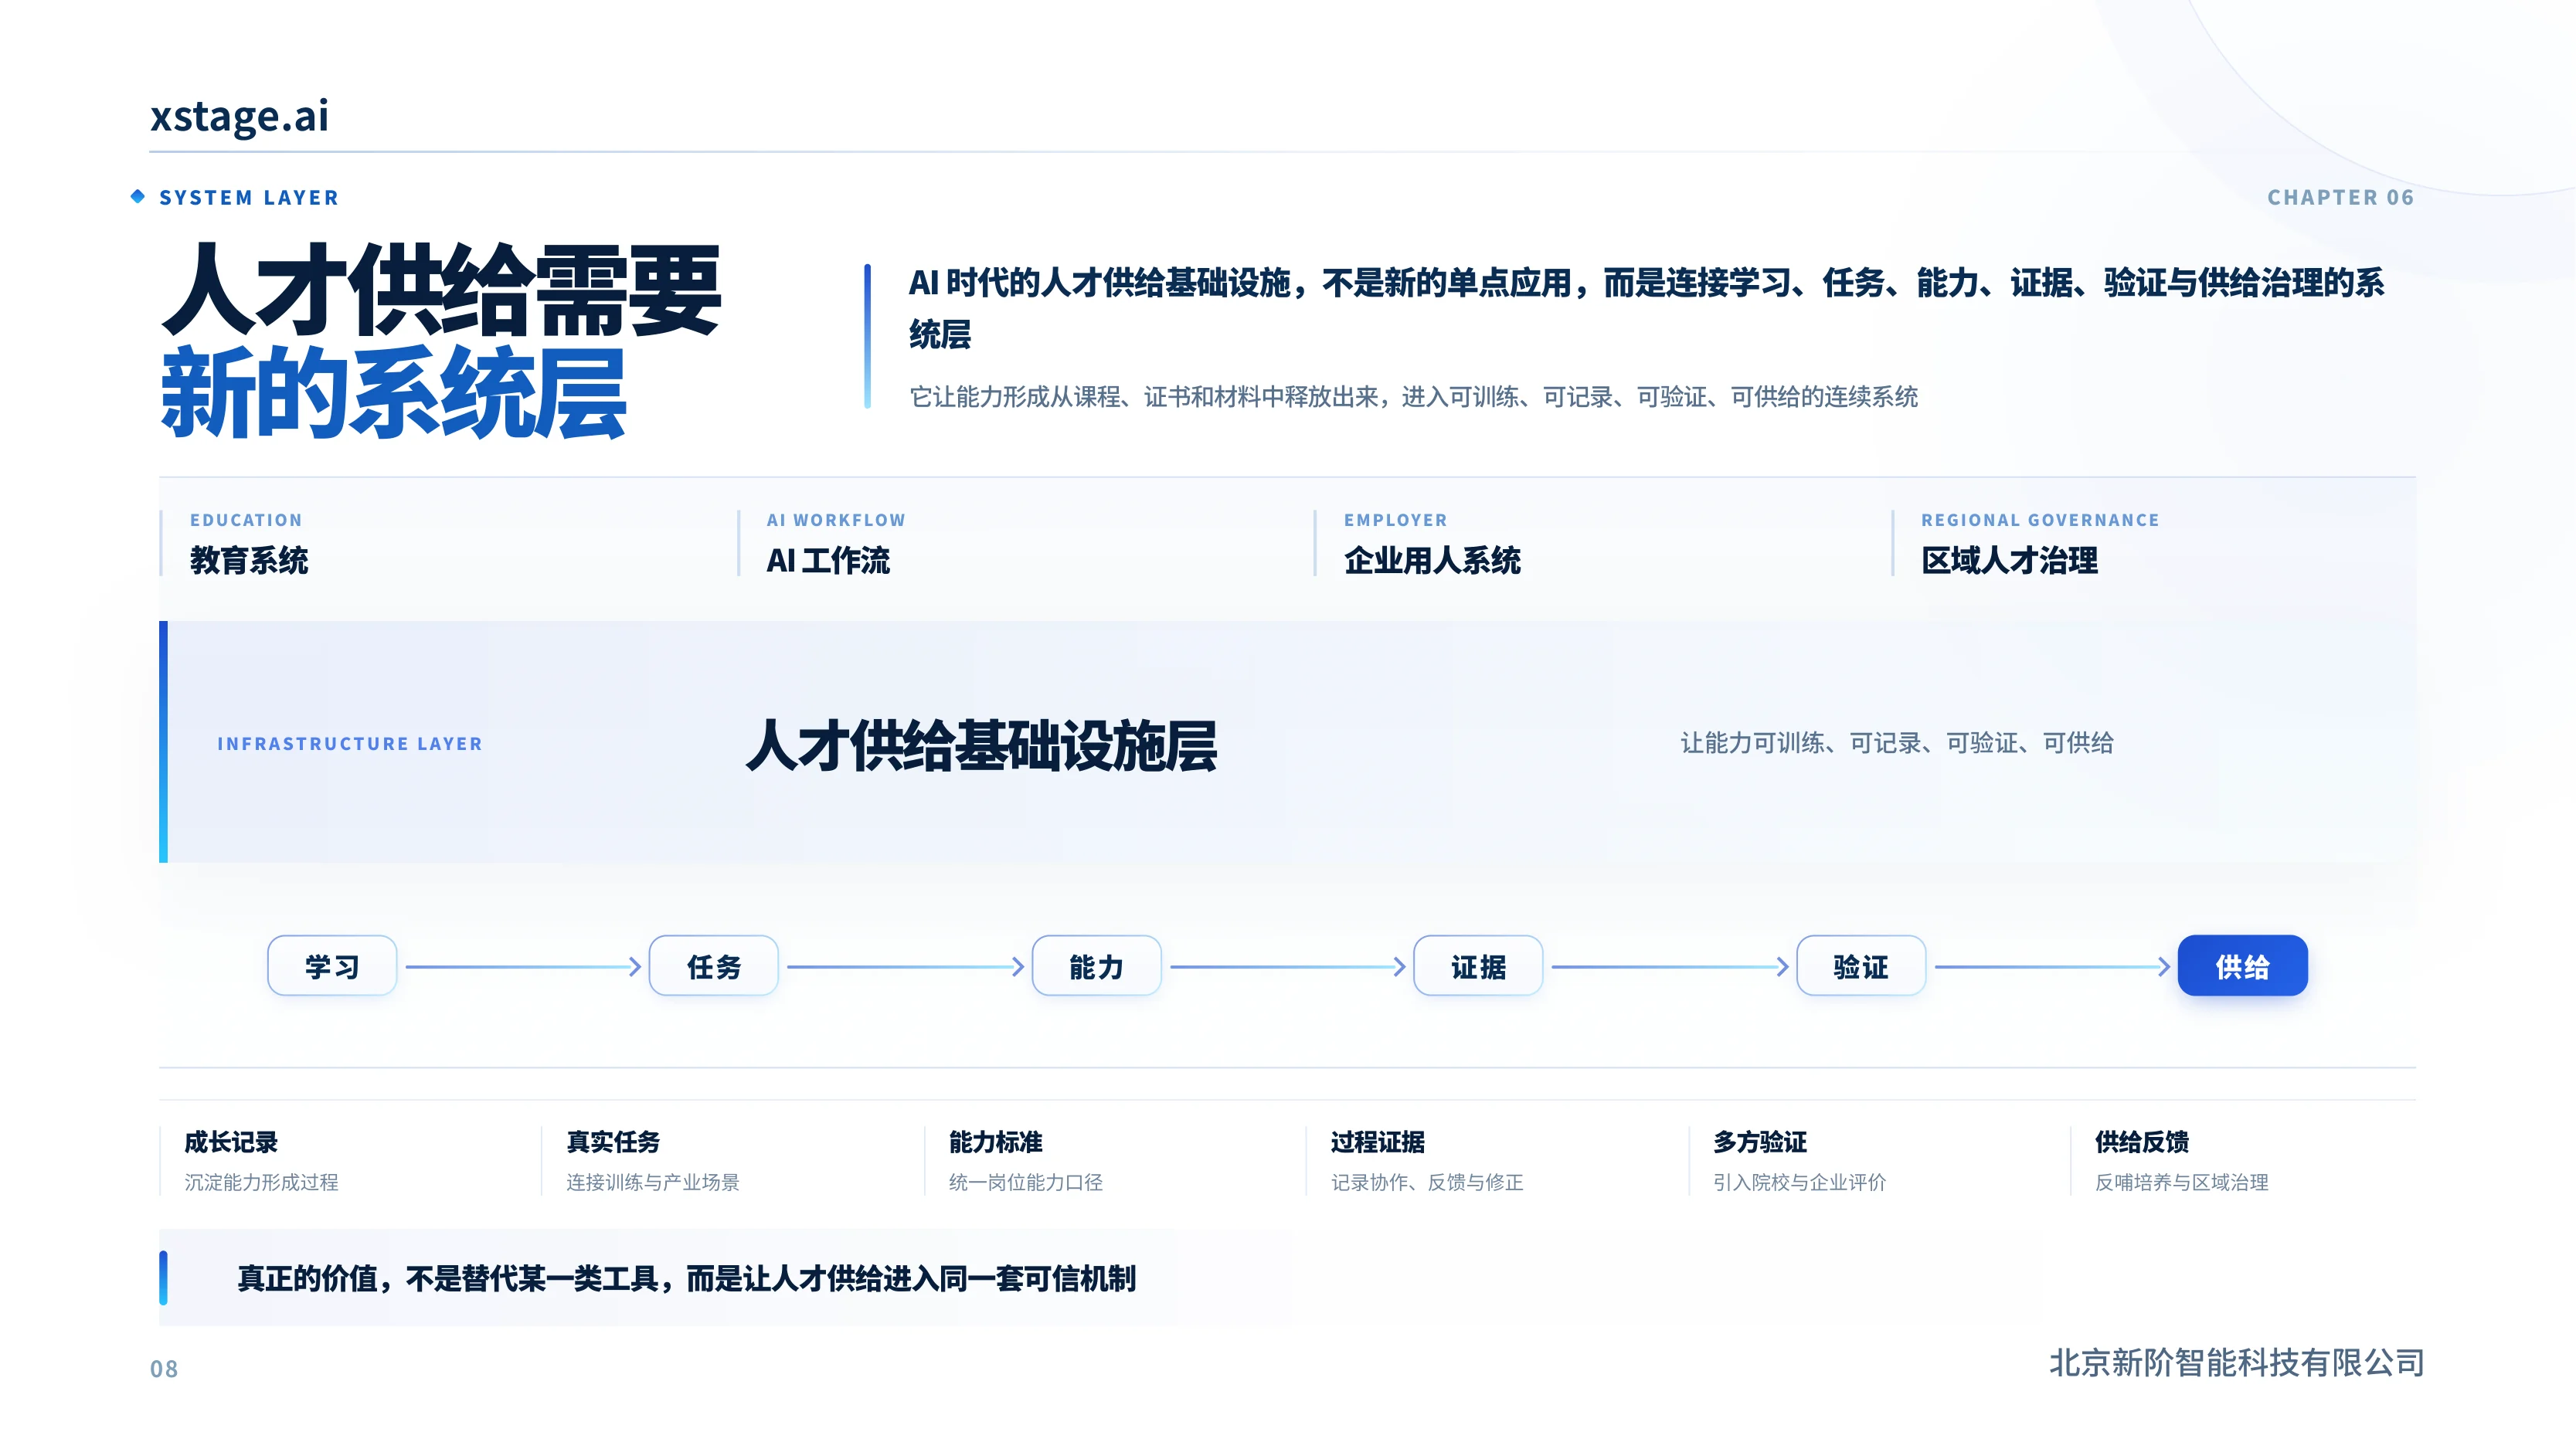This screenshot has height=1449, width=2576.
Task: Click the 教育系统 column title
Action: pyautogui.click(x=249, y=560)
